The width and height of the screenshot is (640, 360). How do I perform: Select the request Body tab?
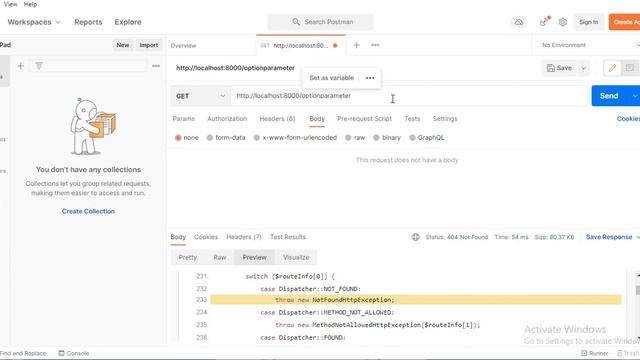pyautogui.click(x=317, y=119)
